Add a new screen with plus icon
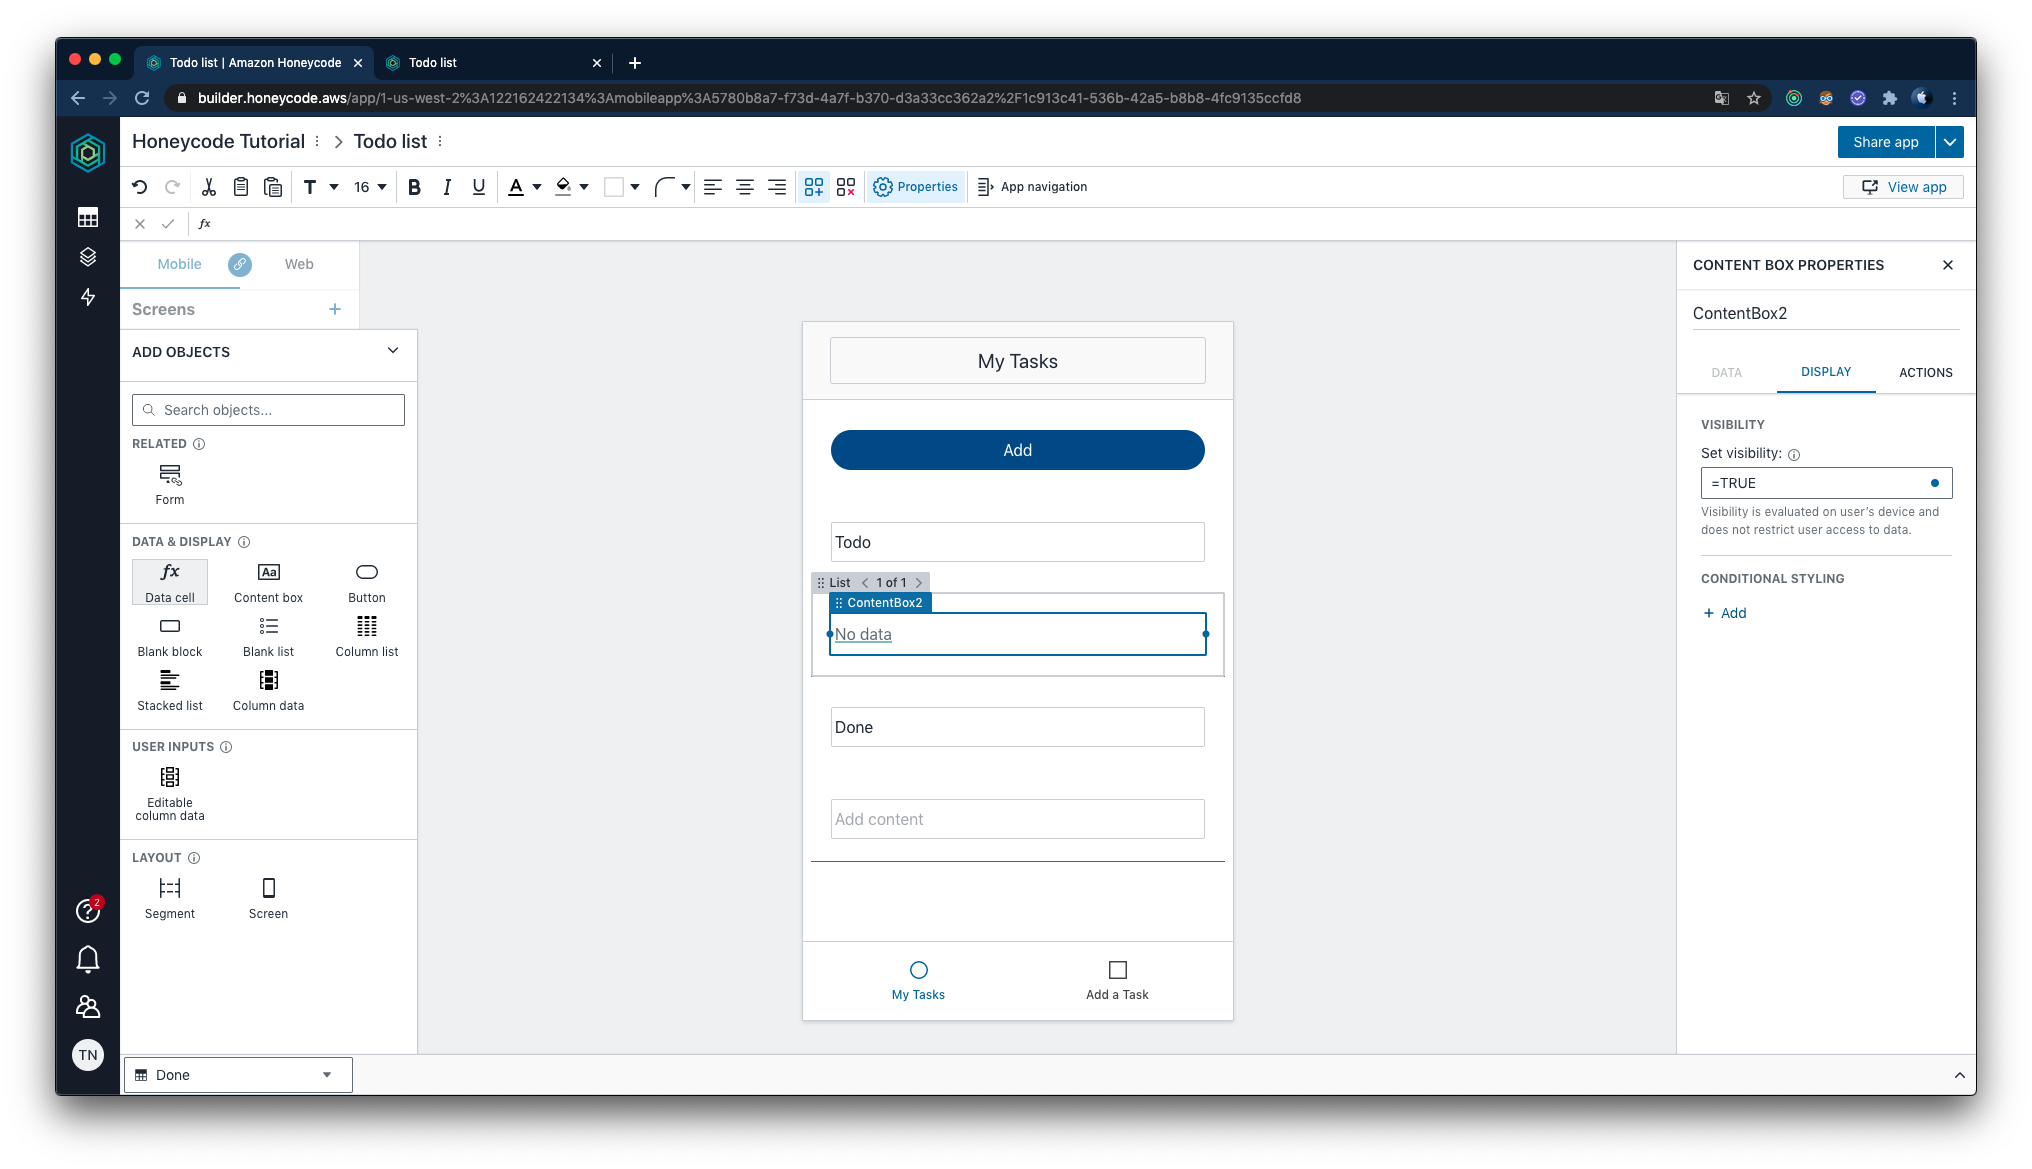Viewport: 2032px width, 1169px height. click(x=335, y=309)
